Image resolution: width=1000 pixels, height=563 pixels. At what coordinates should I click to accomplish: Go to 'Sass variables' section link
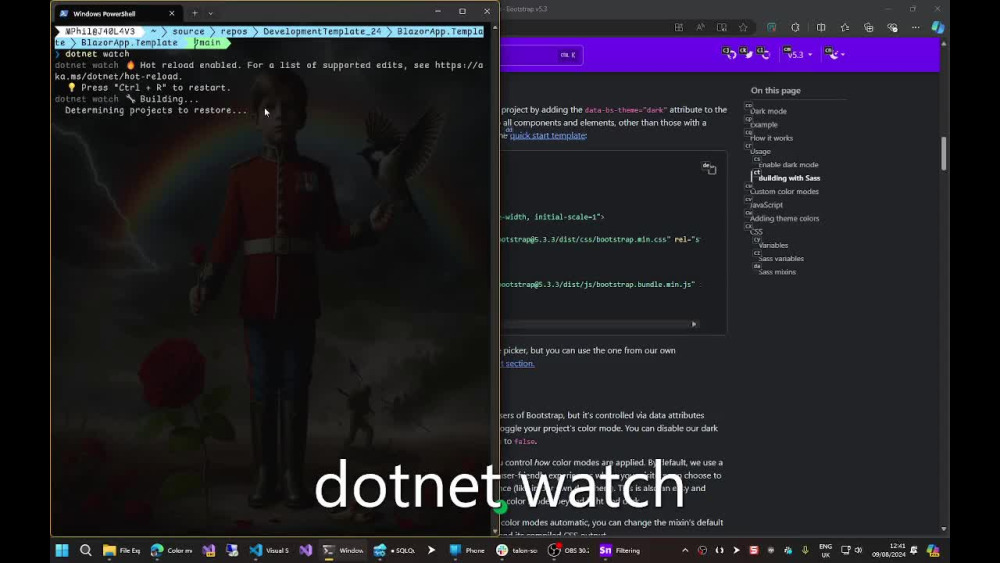(x=781, y=258)
